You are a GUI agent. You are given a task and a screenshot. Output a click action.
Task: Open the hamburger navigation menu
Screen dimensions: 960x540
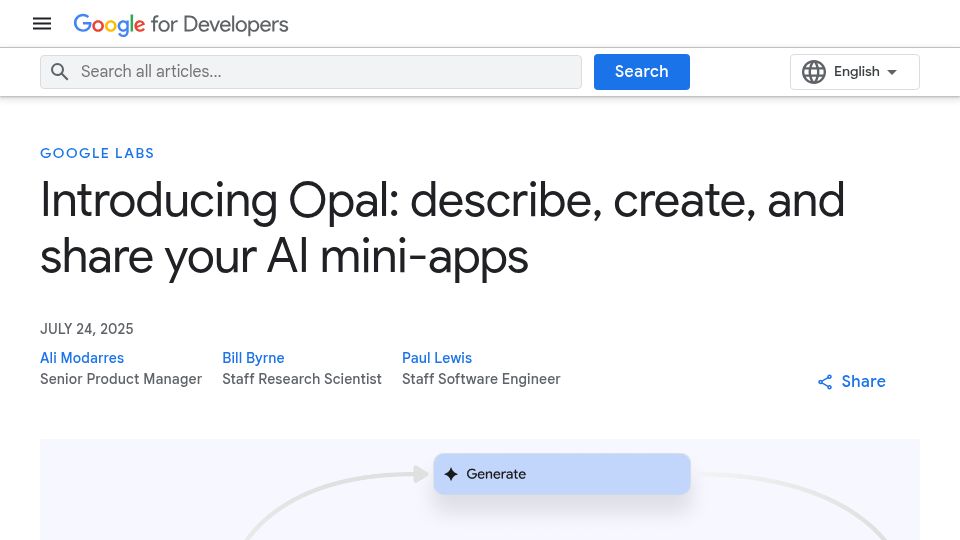pyautogui.click(x=42, y=24)
